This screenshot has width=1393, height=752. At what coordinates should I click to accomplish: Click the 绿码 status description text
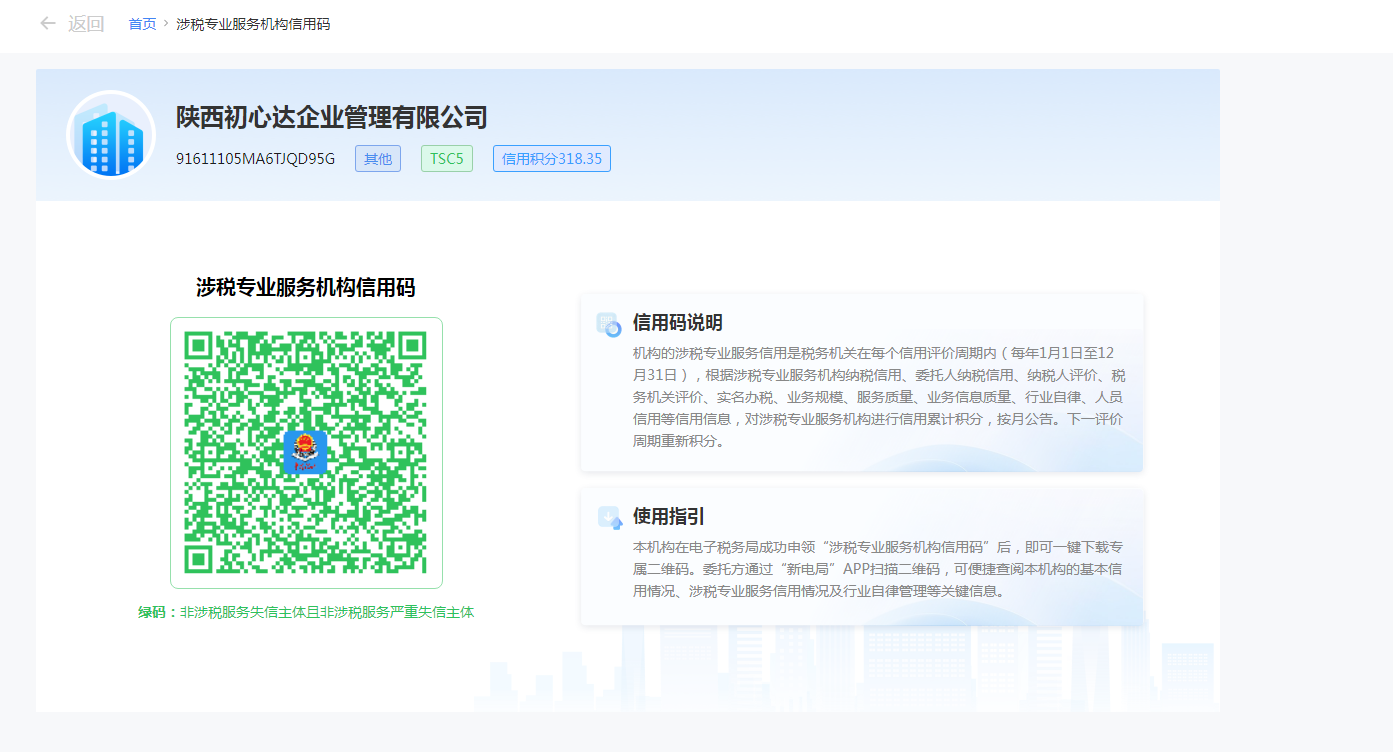coord(306,612)
